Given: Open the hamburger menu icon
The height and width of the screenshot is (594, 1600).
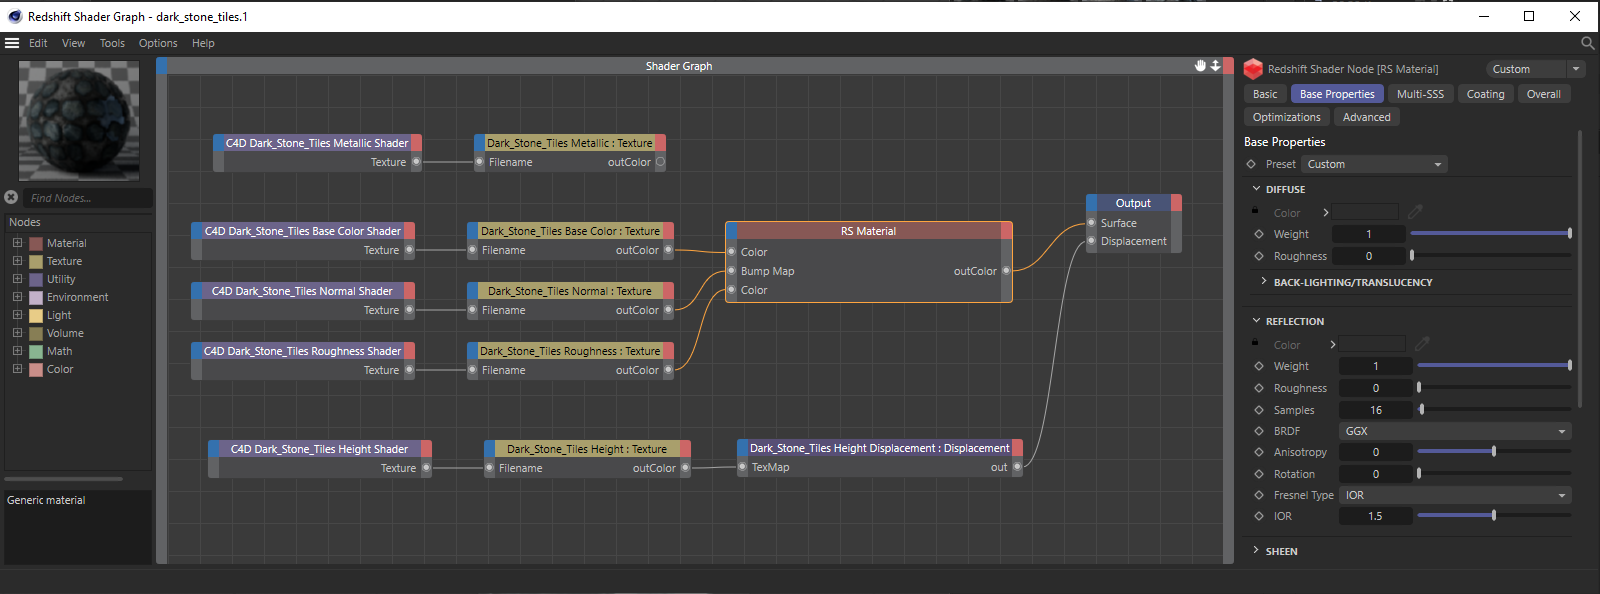Looking at the screenshot, I should (x=12, y=43).
